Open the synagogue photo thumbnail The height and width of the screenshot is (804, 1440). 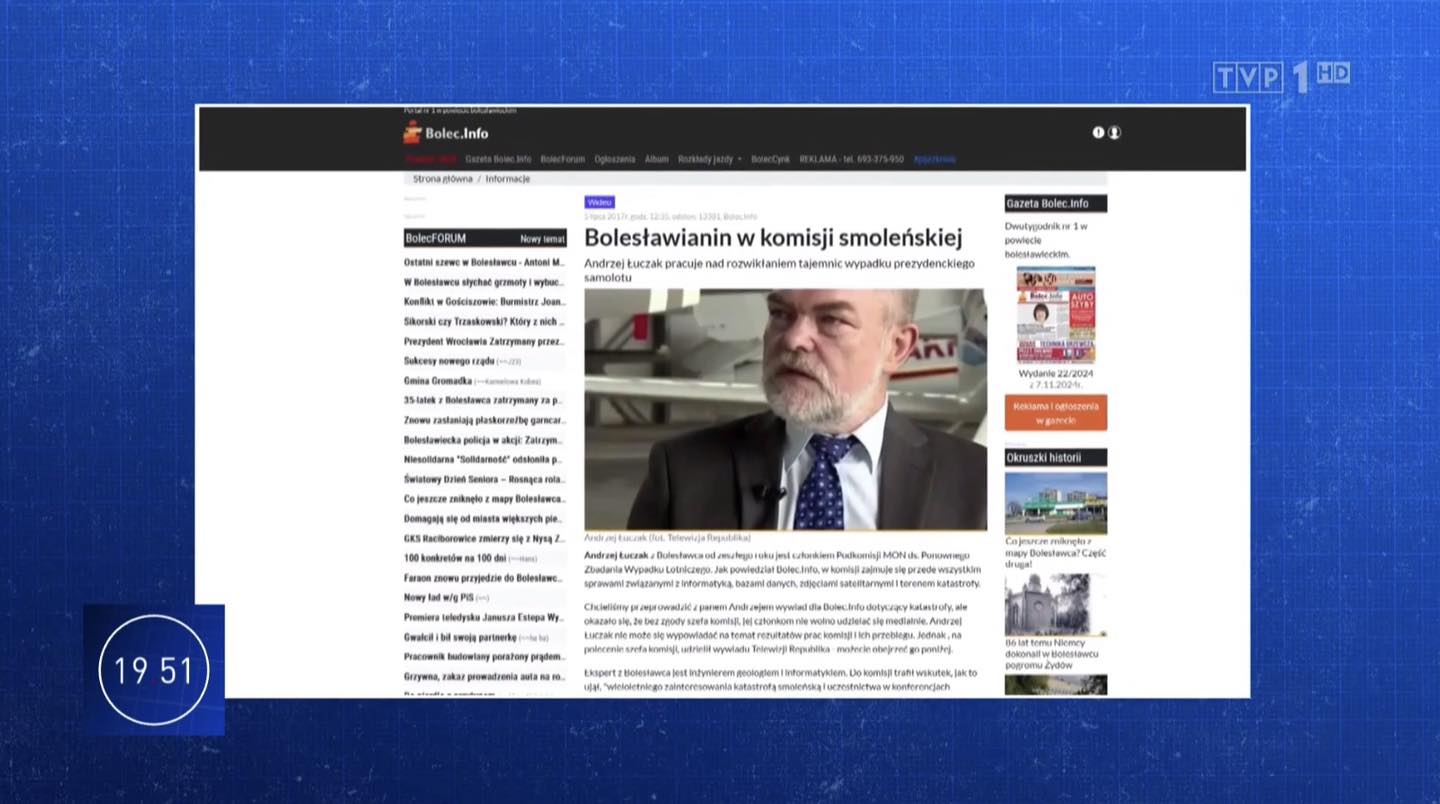point(1055,605)
